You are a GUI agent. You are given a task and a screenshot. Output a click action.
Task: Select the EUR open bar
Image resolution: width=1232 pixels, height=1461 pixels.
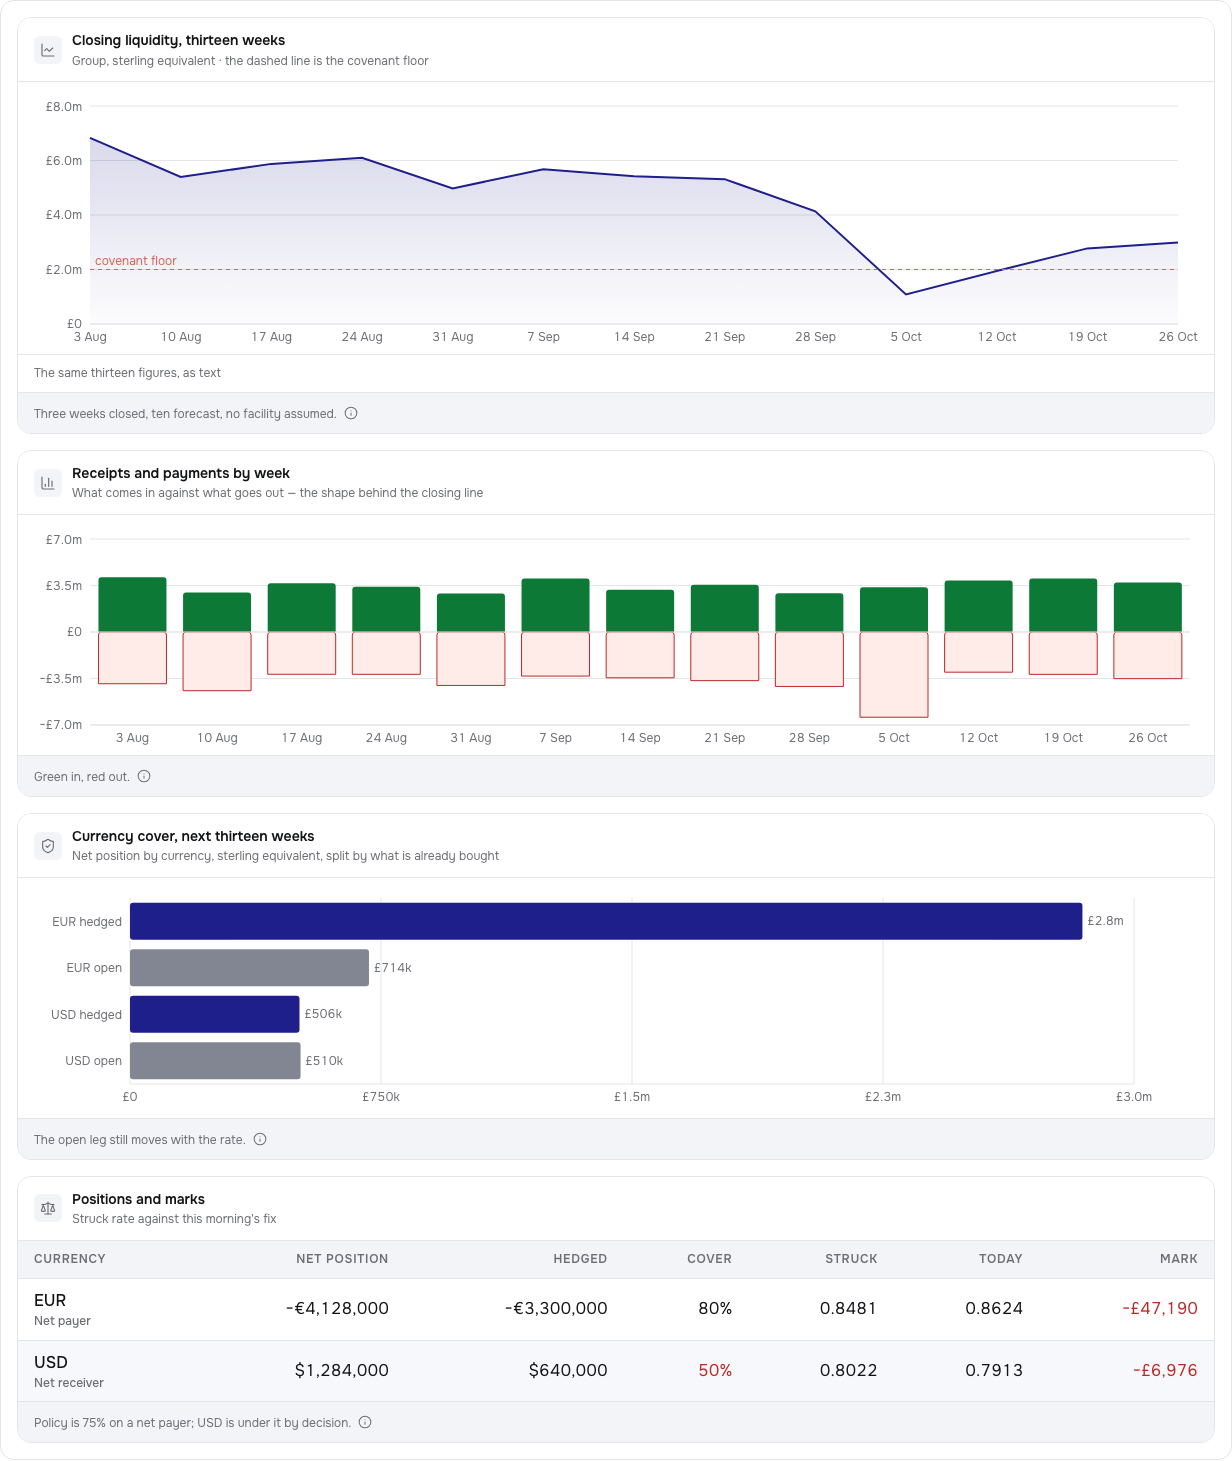coord(249,968)
